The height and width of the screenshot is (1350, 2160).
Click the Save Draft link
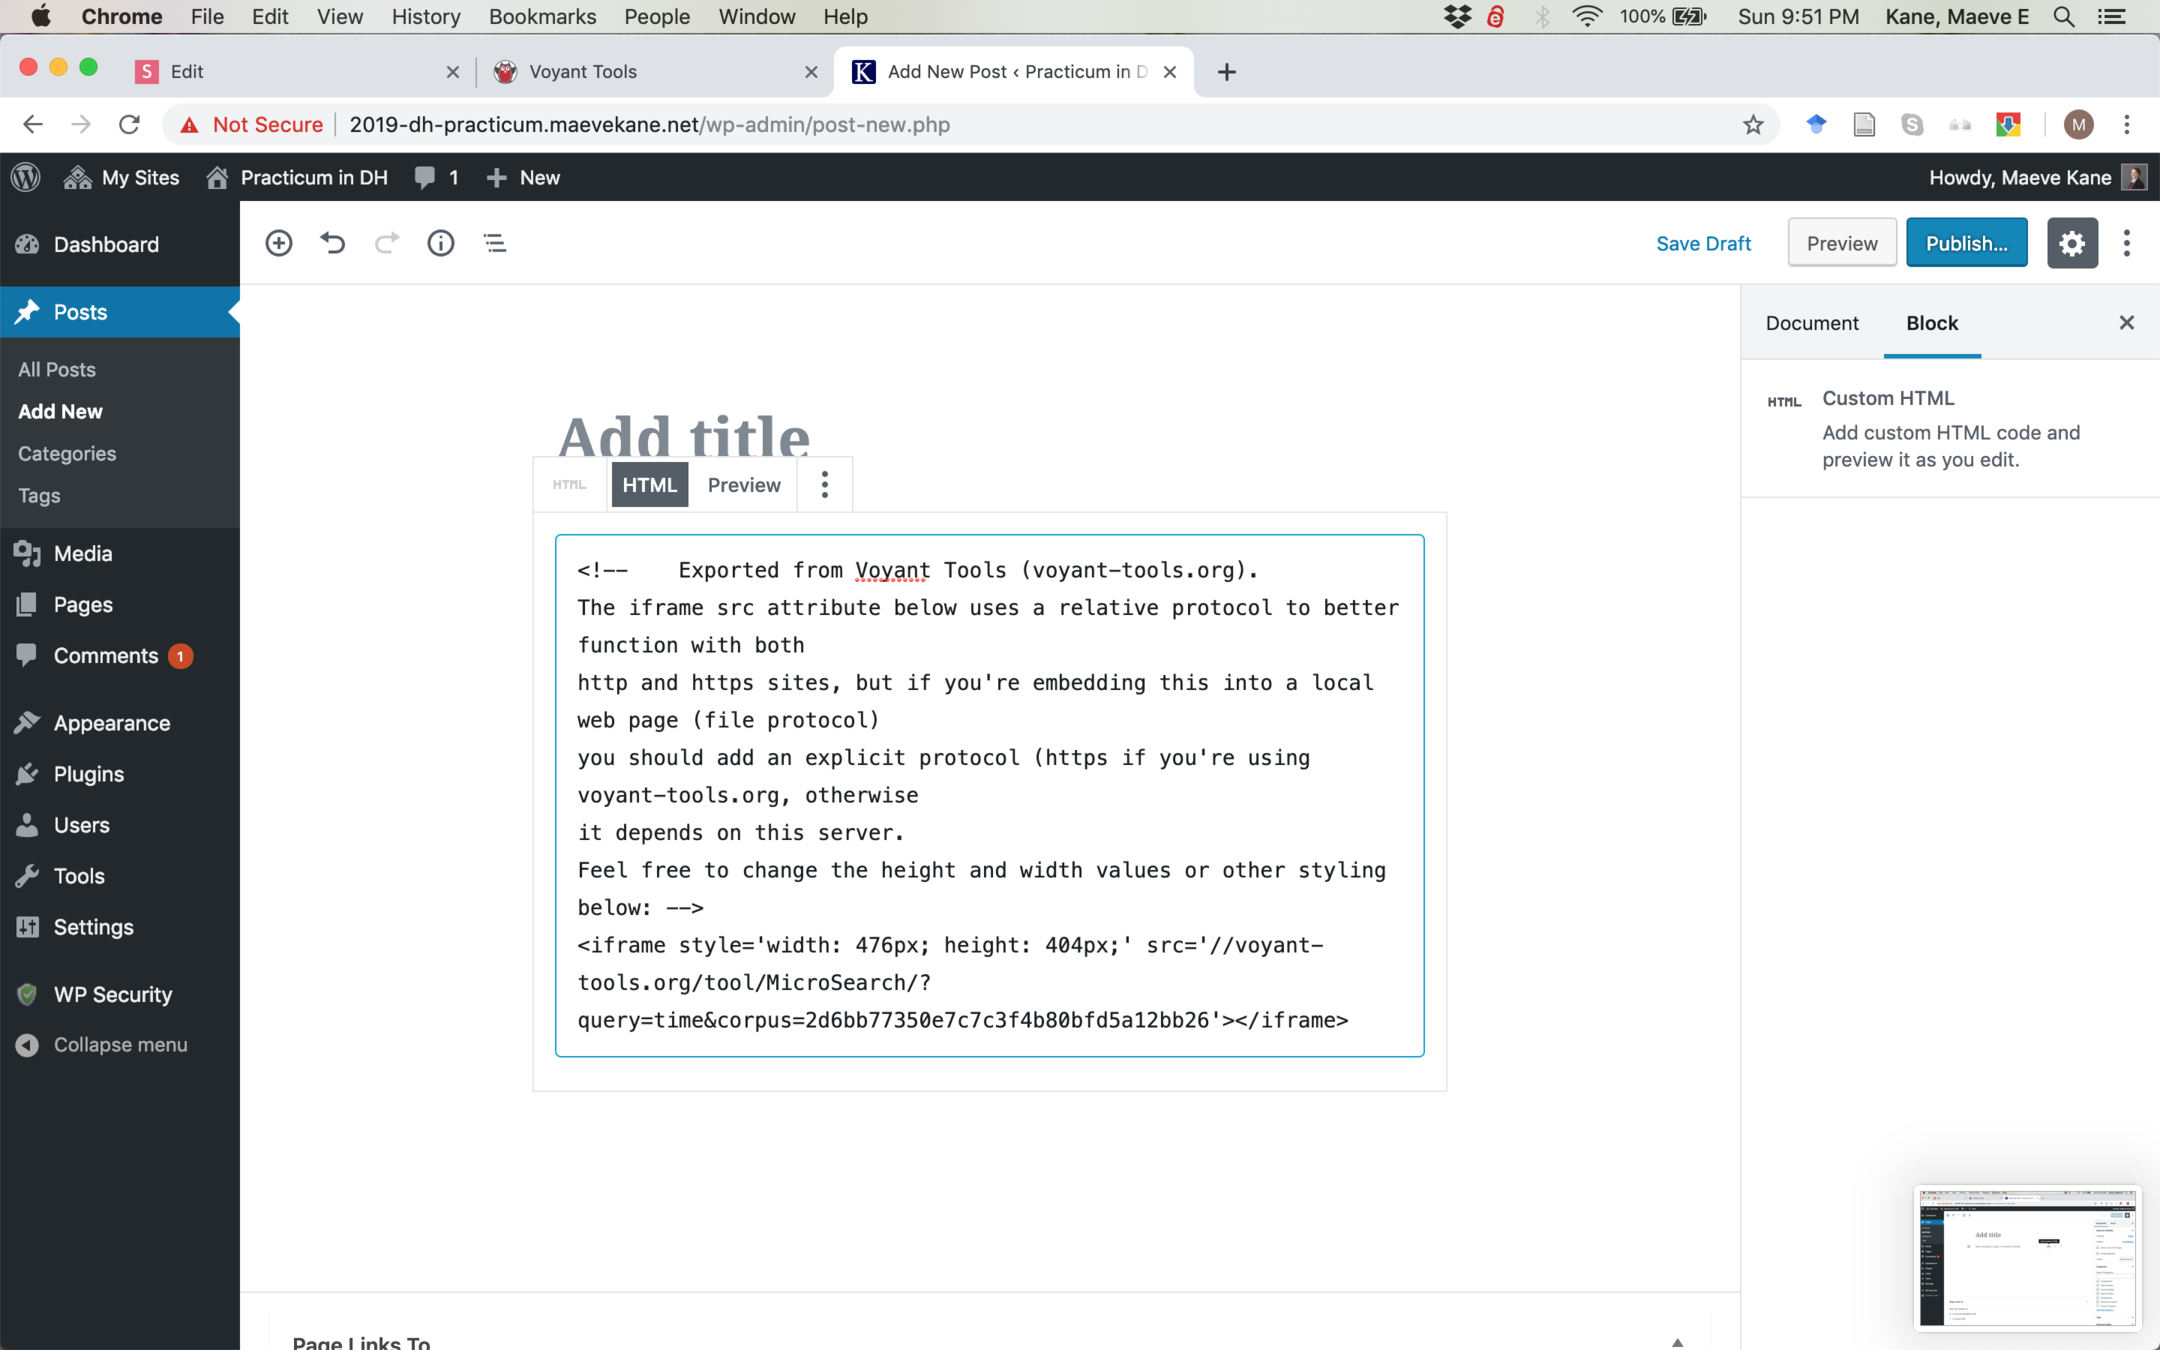pos(1702,243)
